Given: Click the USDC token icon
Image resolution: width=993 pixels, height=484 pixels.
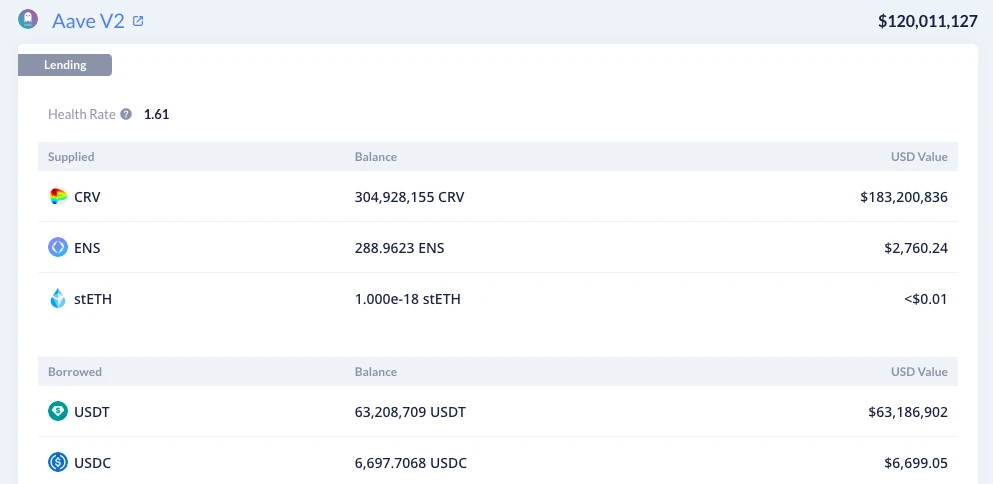Looking at the screenshot, I should coord(58,462).
